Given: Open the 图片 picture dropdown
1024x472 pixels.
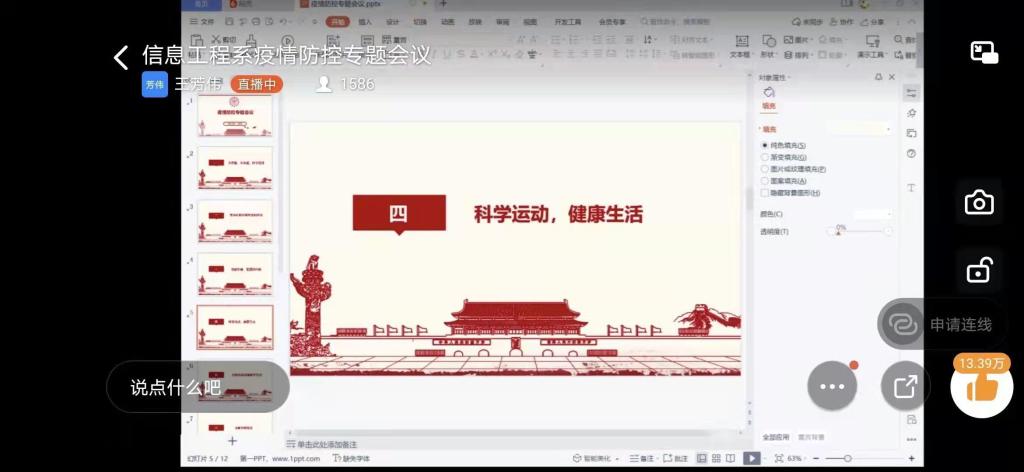Looking at the screenshot, I should 797,40.
